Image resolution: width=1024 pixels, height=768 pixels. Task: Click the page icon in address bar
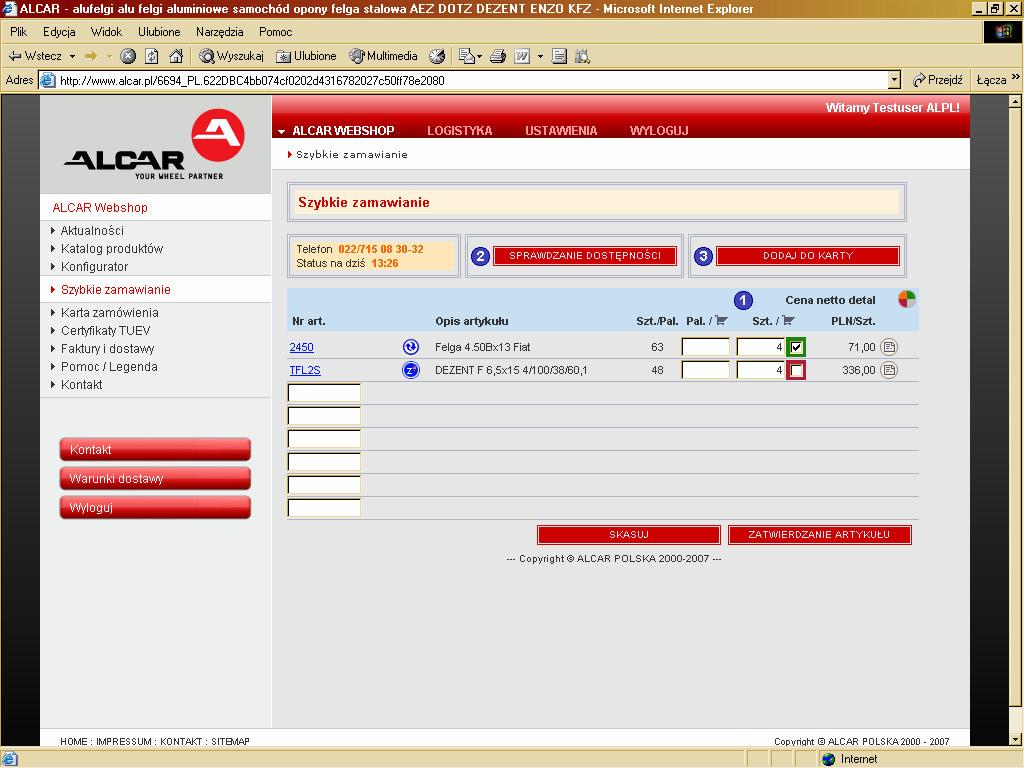click(x=48, y=80)
